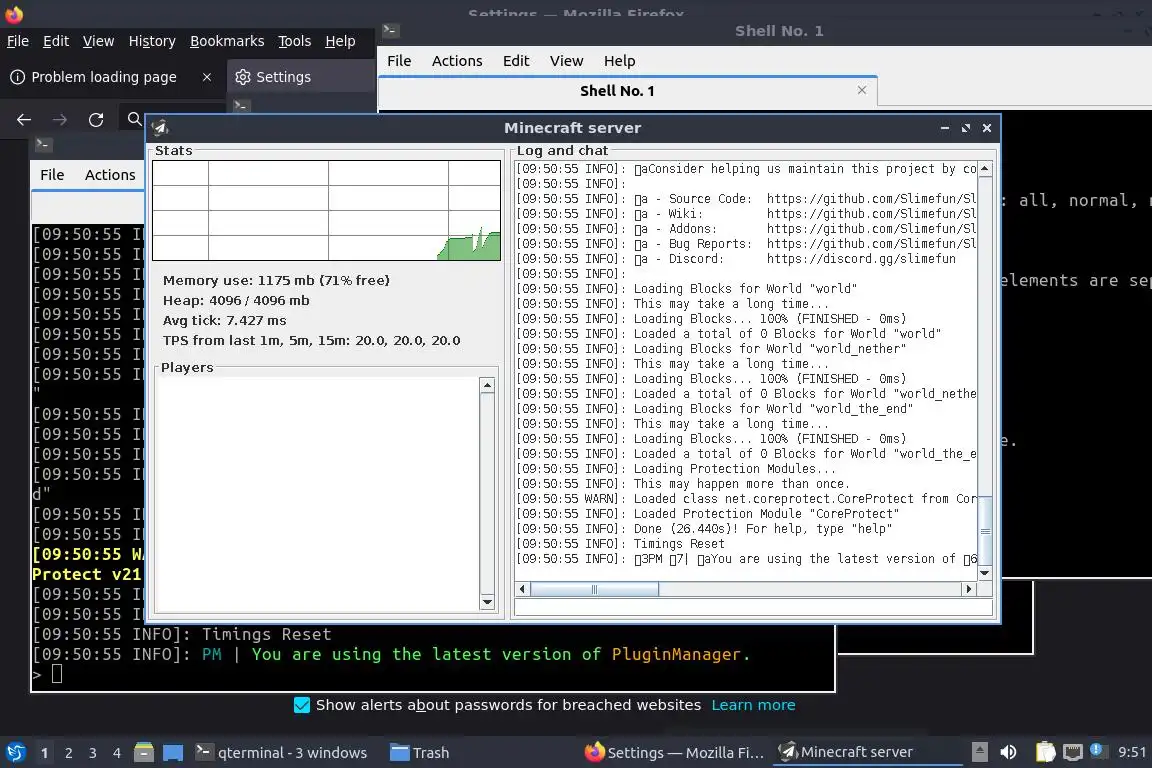Click the Firefox search magnifier icon
Screen dimensions: 1152x768
click(134, 119)
